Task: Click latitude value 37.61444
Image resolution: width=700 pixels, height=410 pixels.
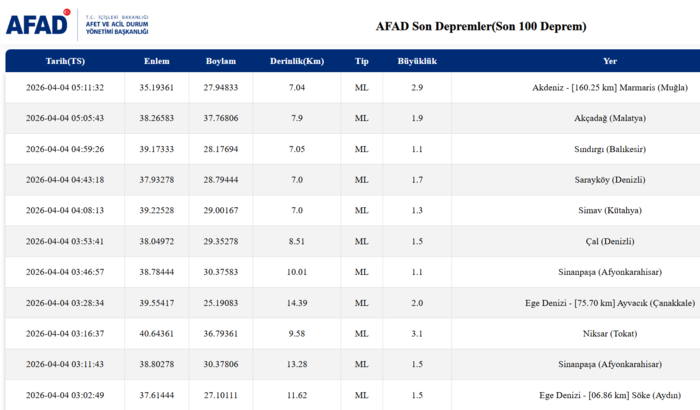Action: [x=157, y=395]
